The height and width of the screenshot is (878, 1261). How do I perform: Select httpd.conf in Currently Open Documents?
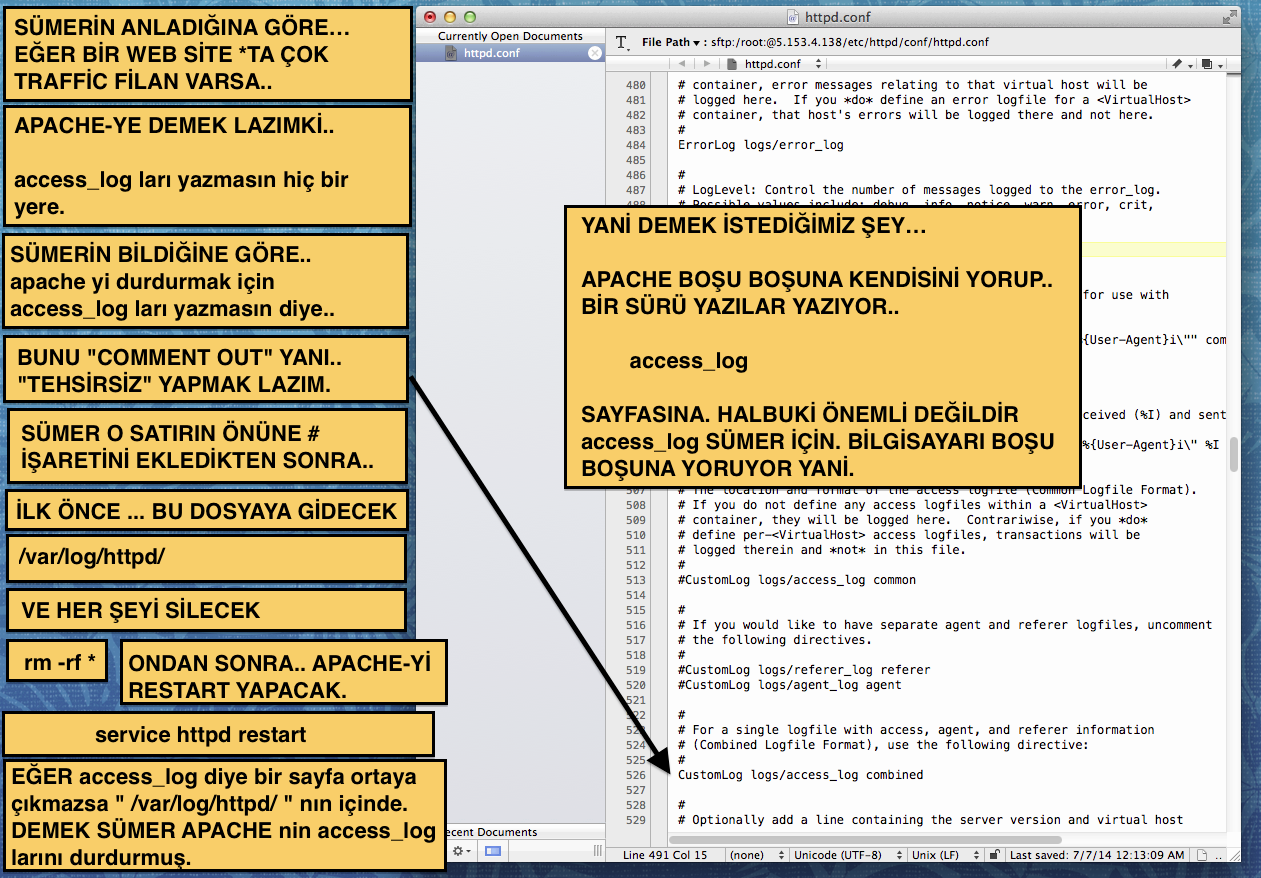tap(510, 53)
